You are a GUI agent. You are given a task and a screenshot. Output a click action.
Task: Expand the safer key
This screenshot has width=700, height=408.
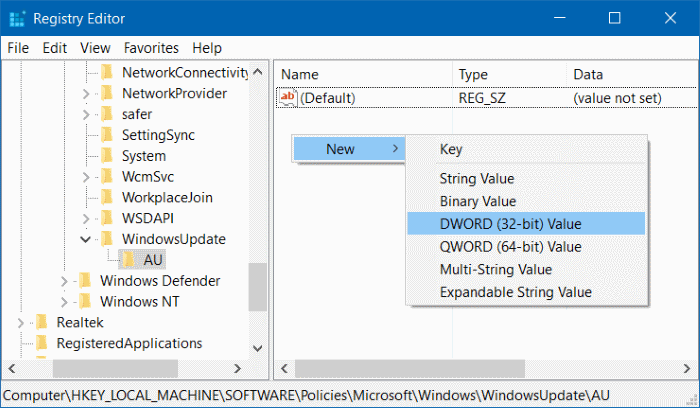[86, 115]
